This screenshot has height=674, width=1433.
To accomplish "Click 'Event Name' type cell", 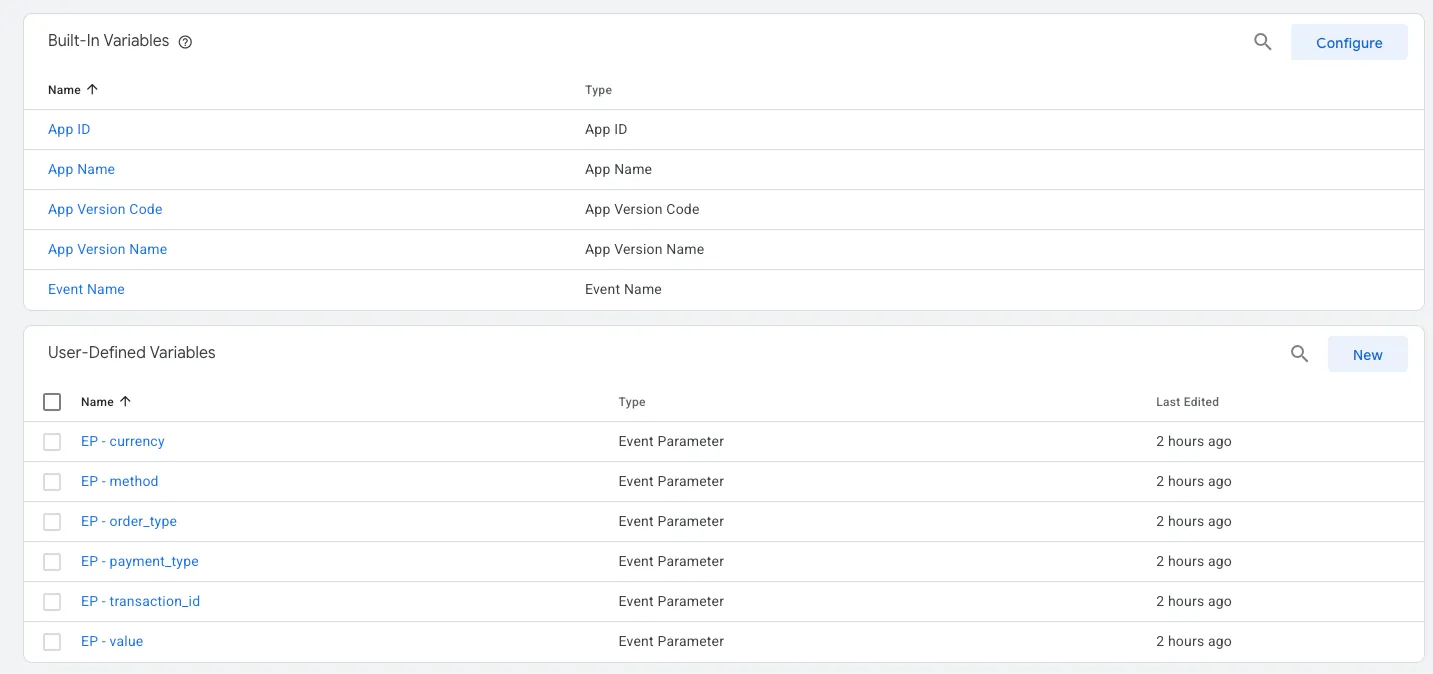I will (623, 289).
